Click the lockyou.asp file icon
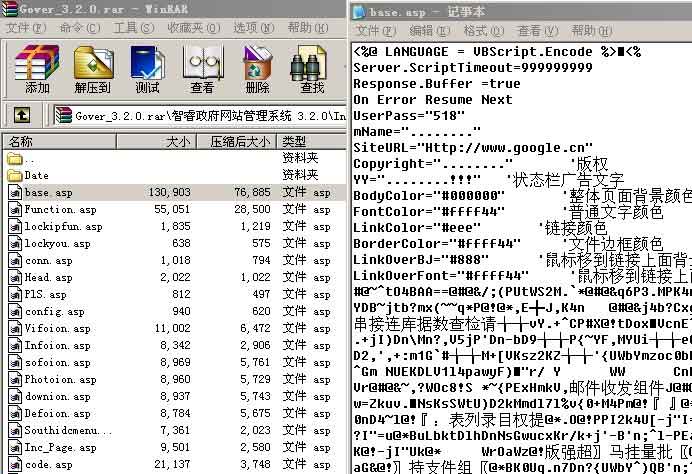 point(15,243)
